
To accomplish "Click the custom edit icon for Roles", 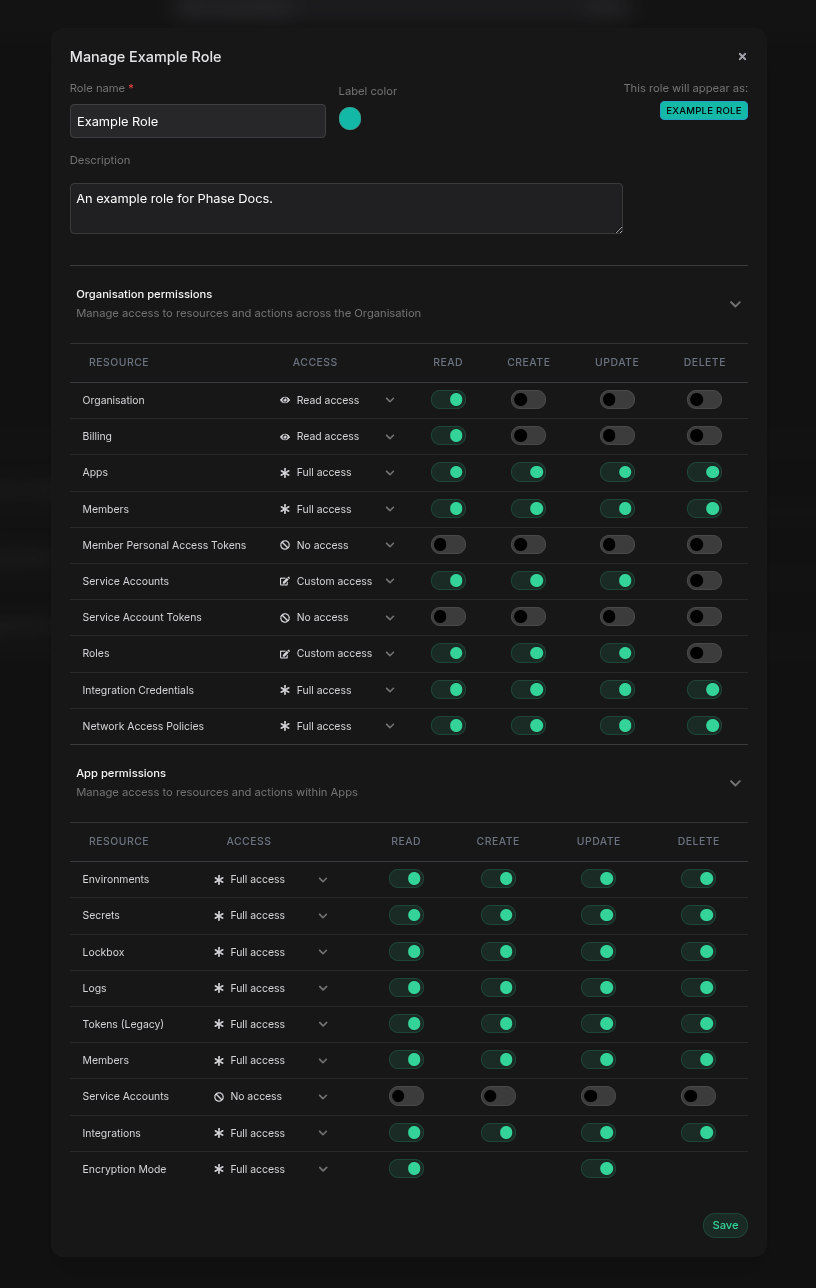I will [x=285, y=654].
